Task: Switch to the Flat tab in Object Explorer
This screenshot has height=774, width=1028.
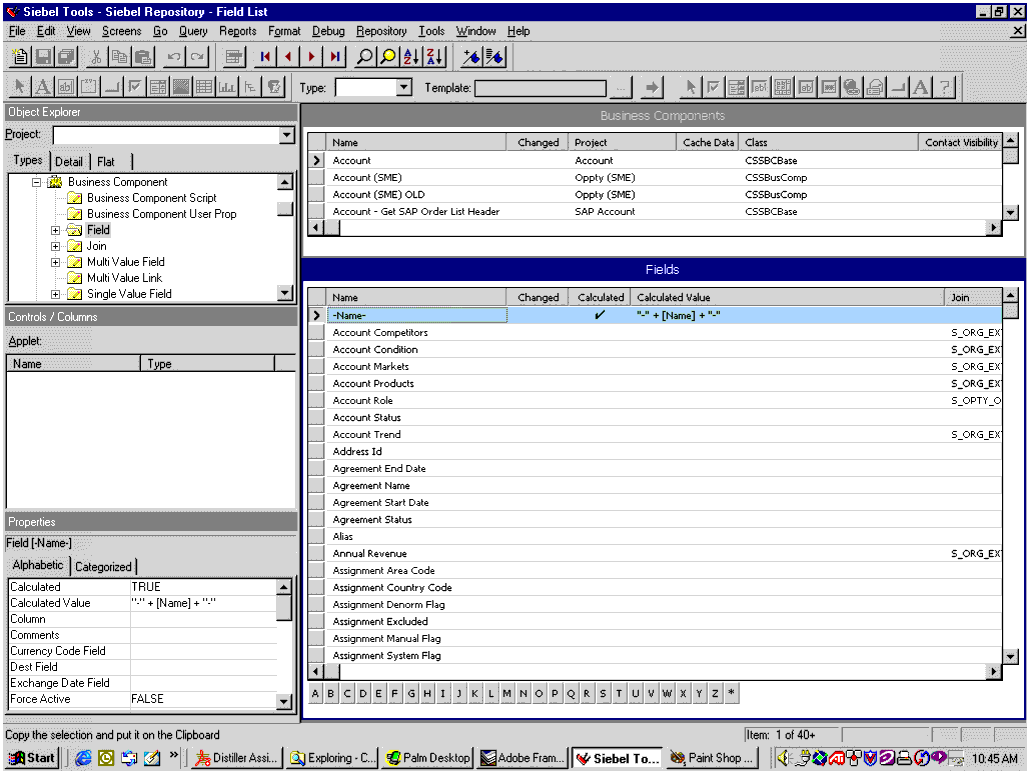Action: (x=106, y=162)
